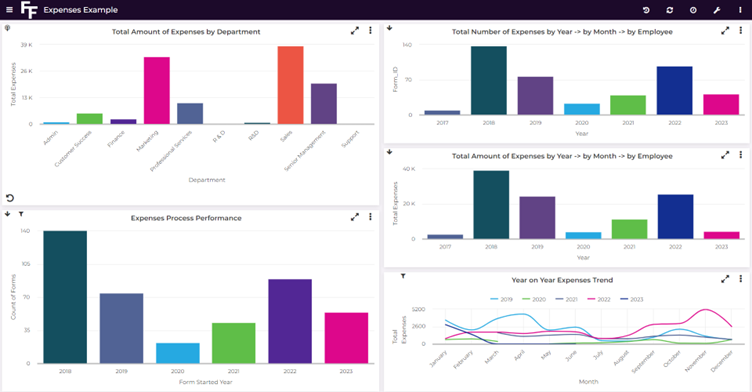The height and width of the screenshot is (392, 752).
Task: Open settings via the wrench icon
Action: click(x=717, y=10)
